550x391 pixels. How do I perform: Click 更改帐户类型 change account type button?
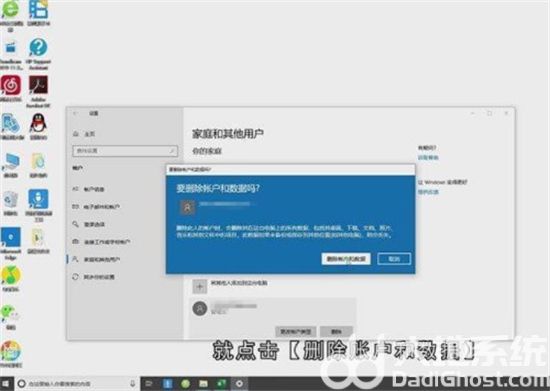click(x=296, y=331)
